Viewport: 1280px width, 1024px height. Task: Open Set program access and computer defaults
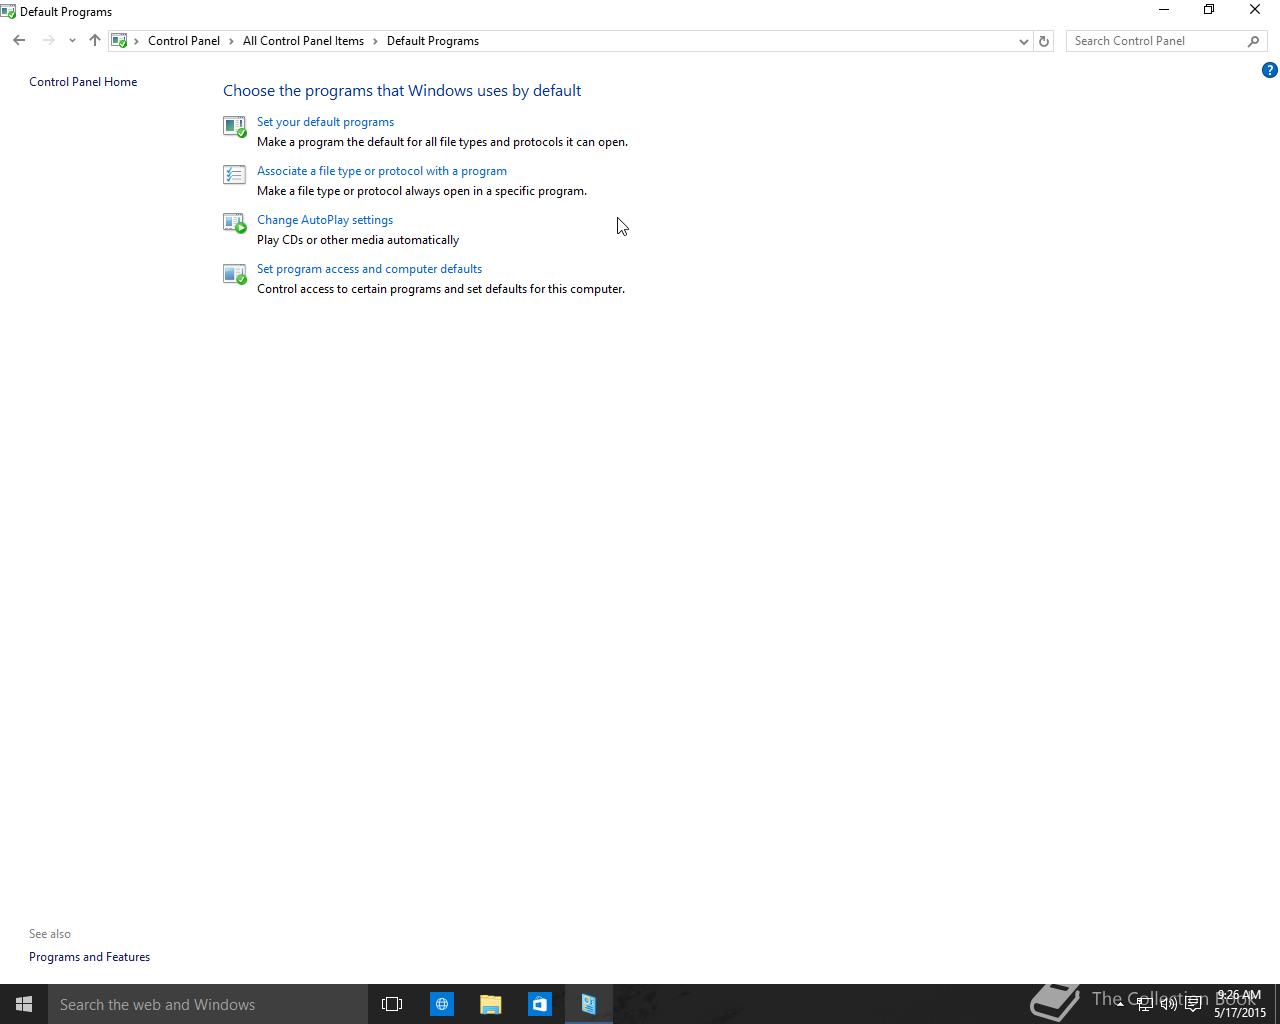(x=369, y=269)
